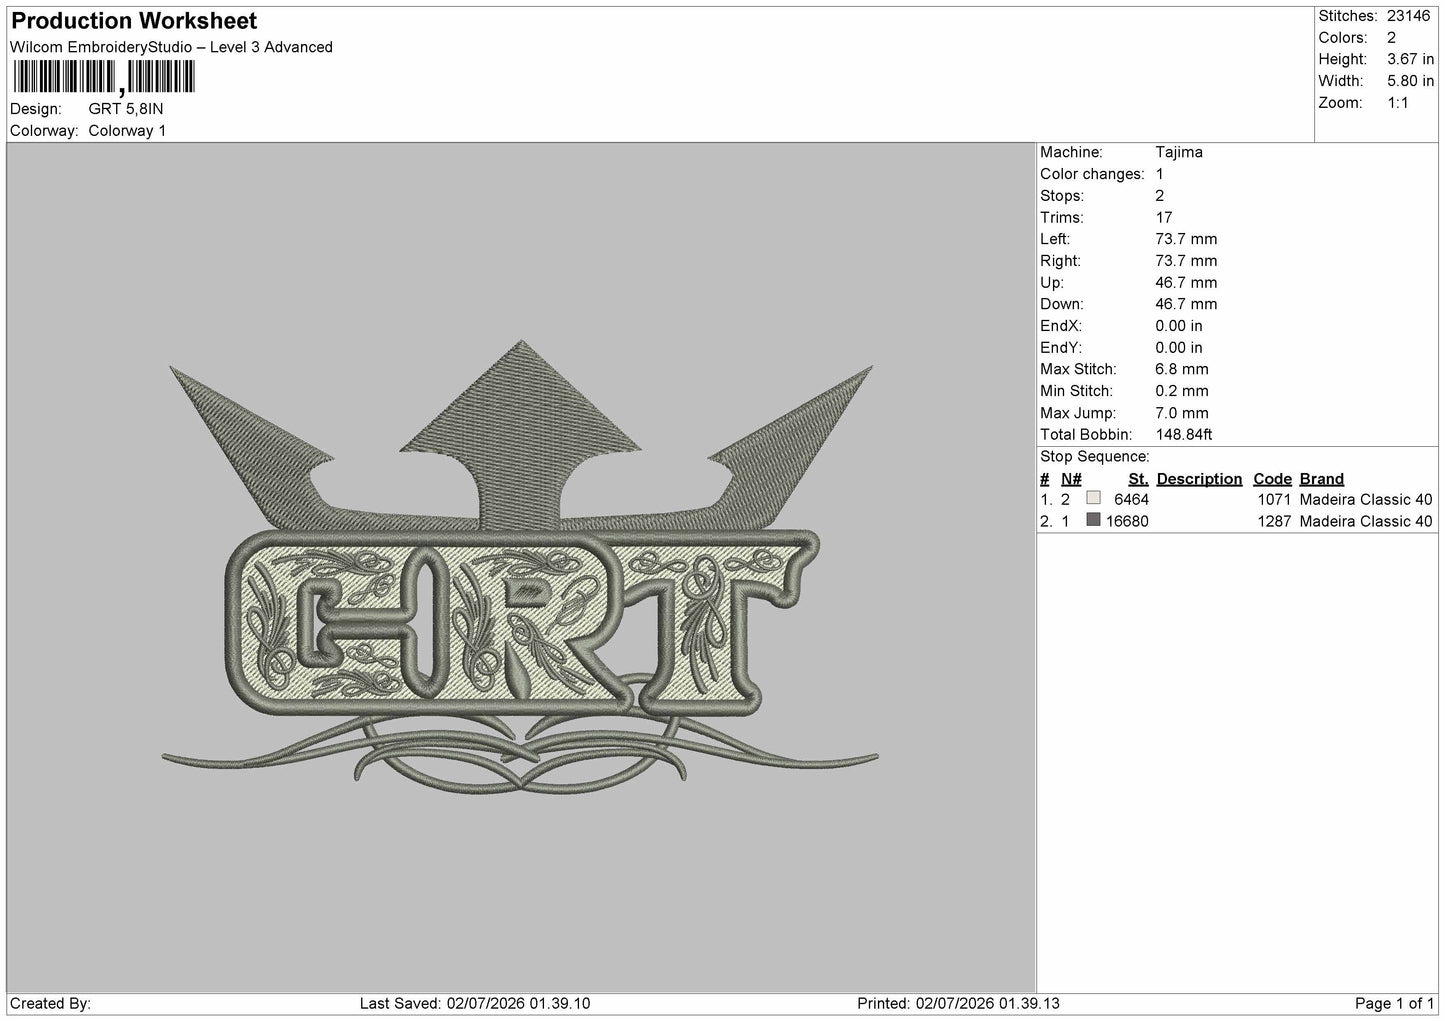Click the Production Worksheet title

coord(134,21)
